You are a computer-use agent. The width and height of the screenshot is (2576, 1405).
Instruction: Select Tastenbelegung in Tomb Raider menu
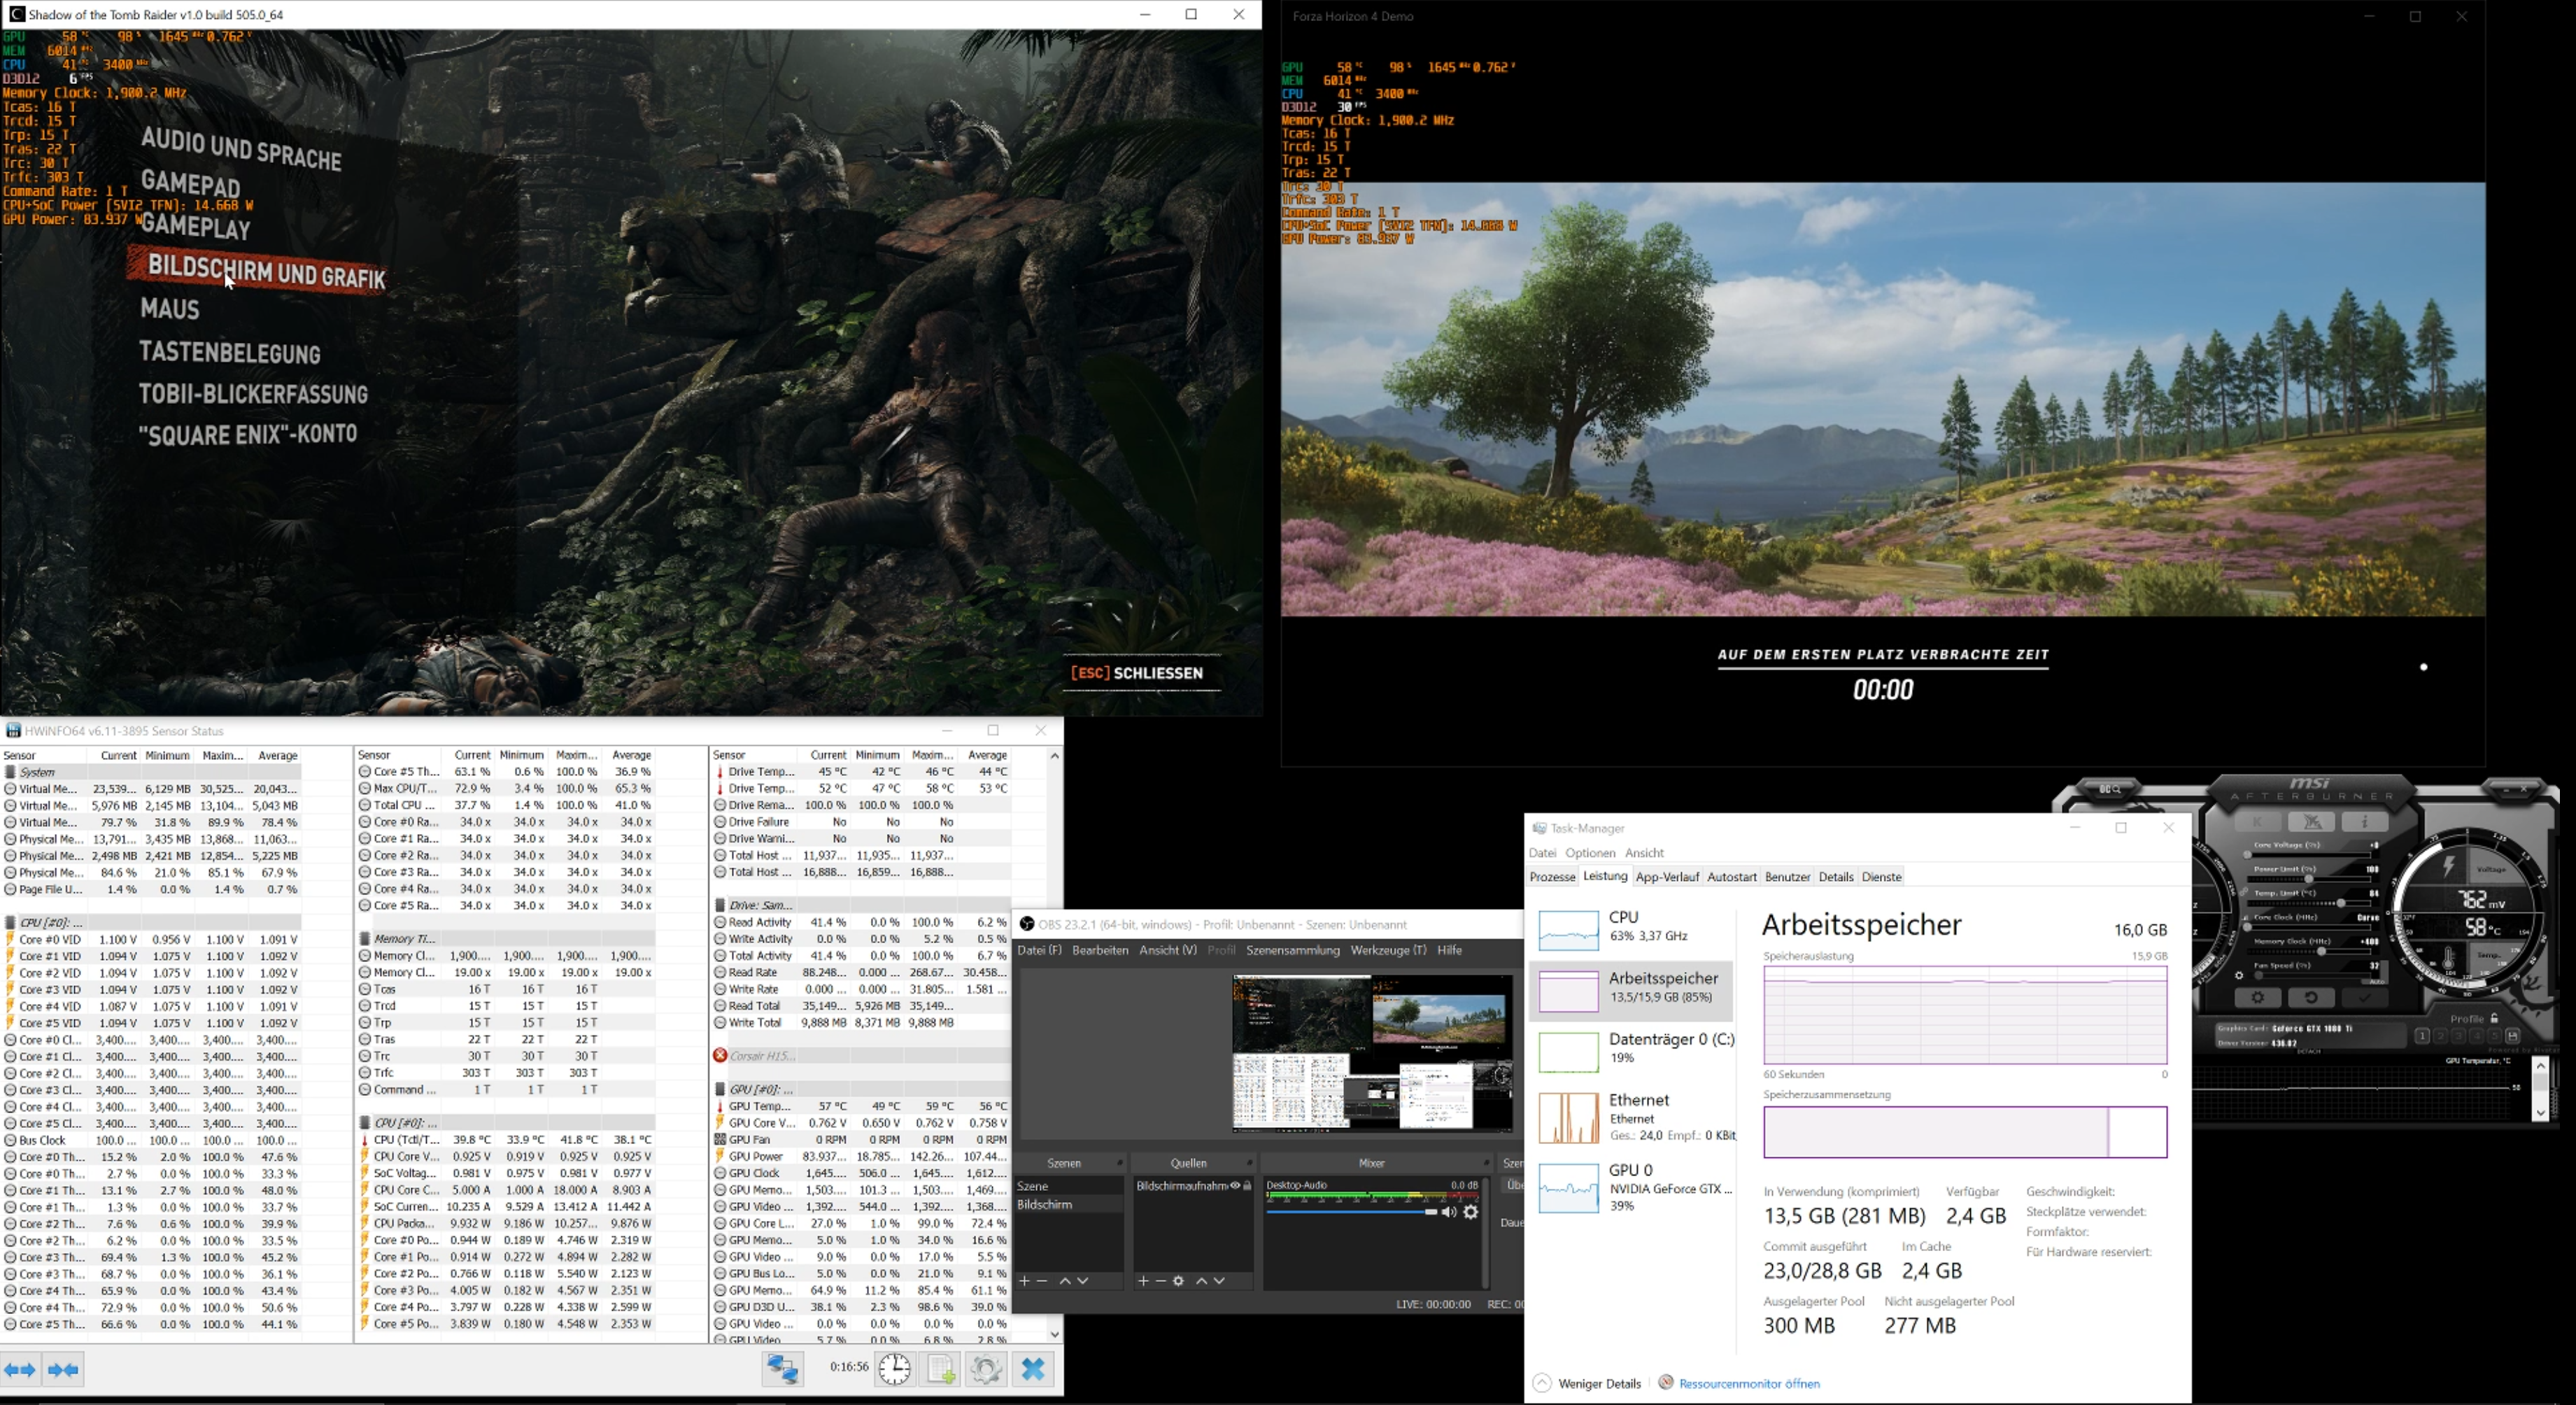230,353
